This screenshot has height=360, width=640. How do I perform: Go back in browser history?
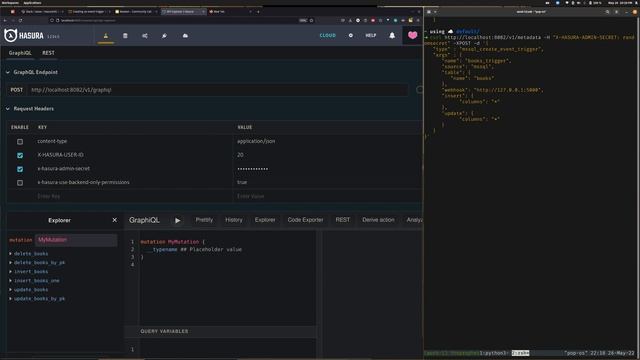[5, 20]
